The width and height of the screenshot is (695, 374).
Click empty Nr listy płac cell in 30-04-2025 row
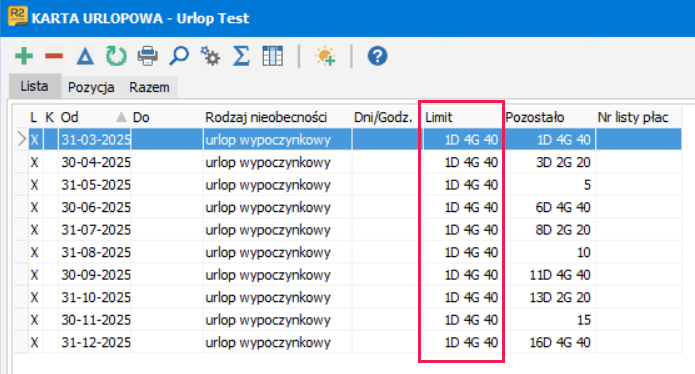point(638,163)
